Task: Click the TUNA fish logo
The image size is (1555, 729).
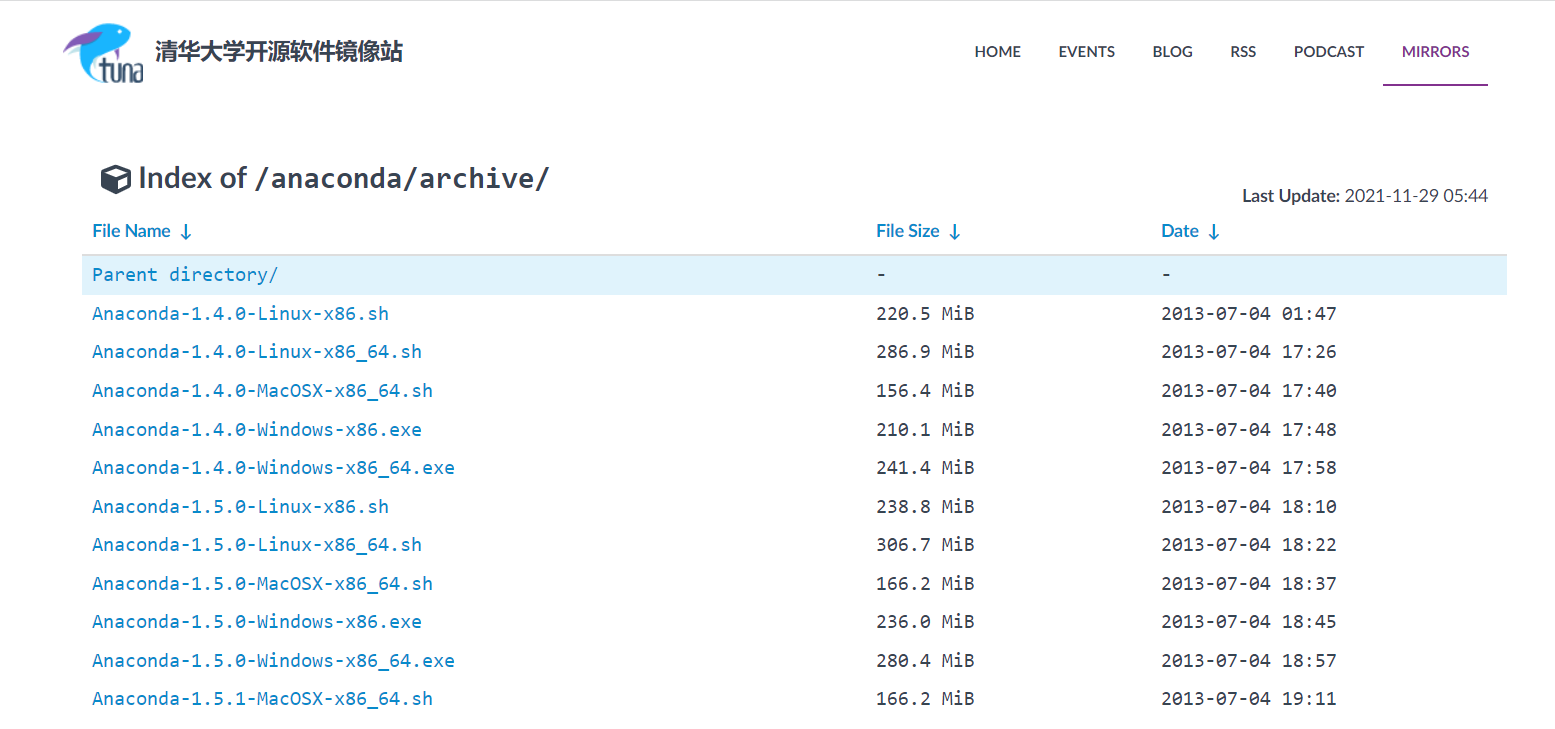Action: [104, 53]
